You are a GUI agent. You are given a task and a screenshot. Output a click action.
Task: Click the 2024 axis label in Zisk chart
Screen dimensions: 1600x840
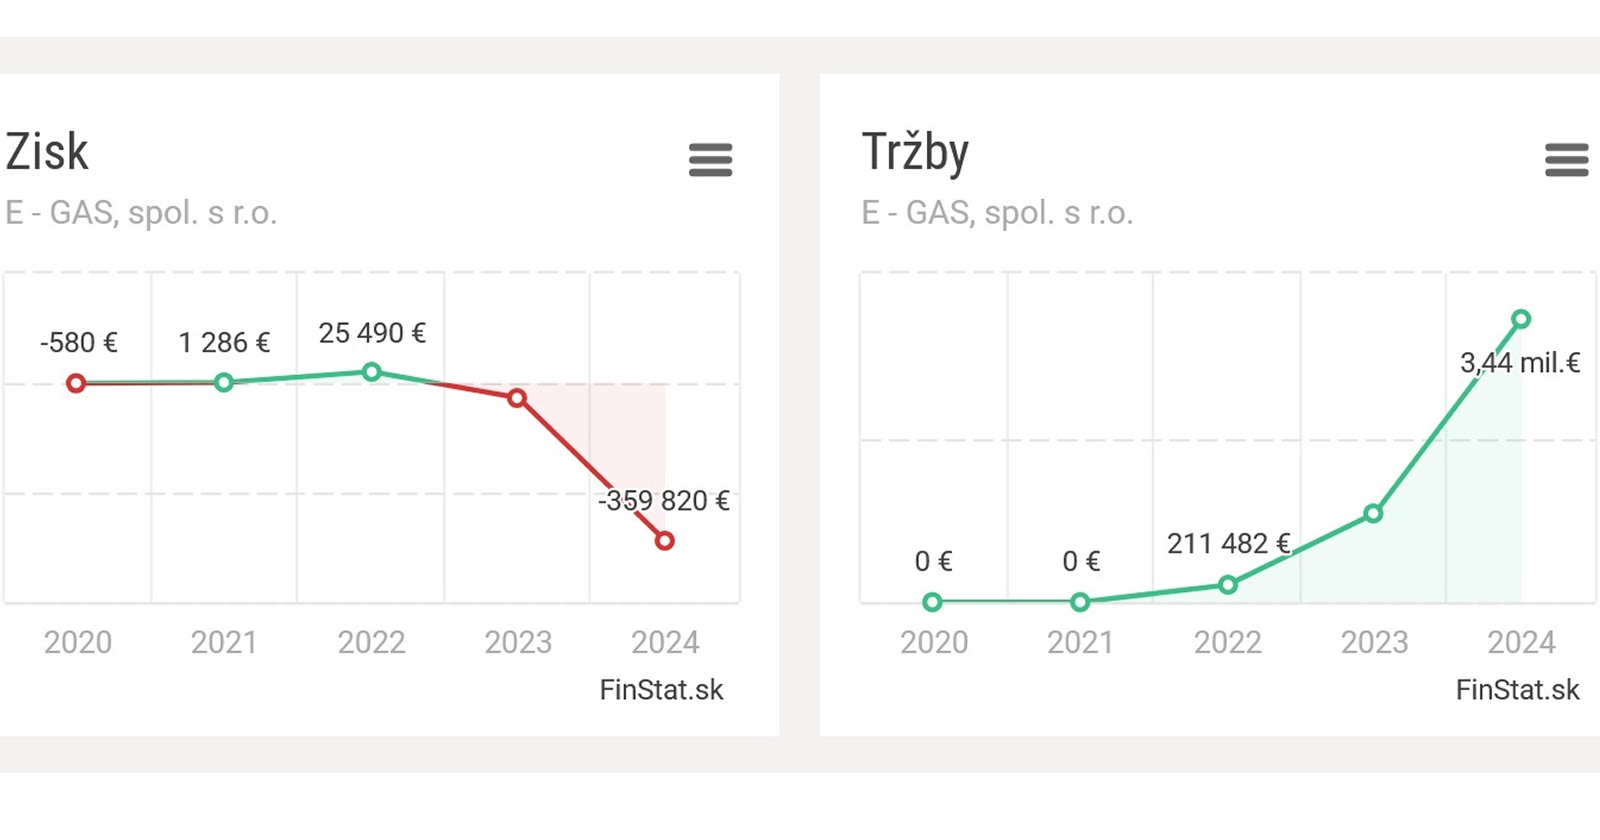click(x=665, y=642)
